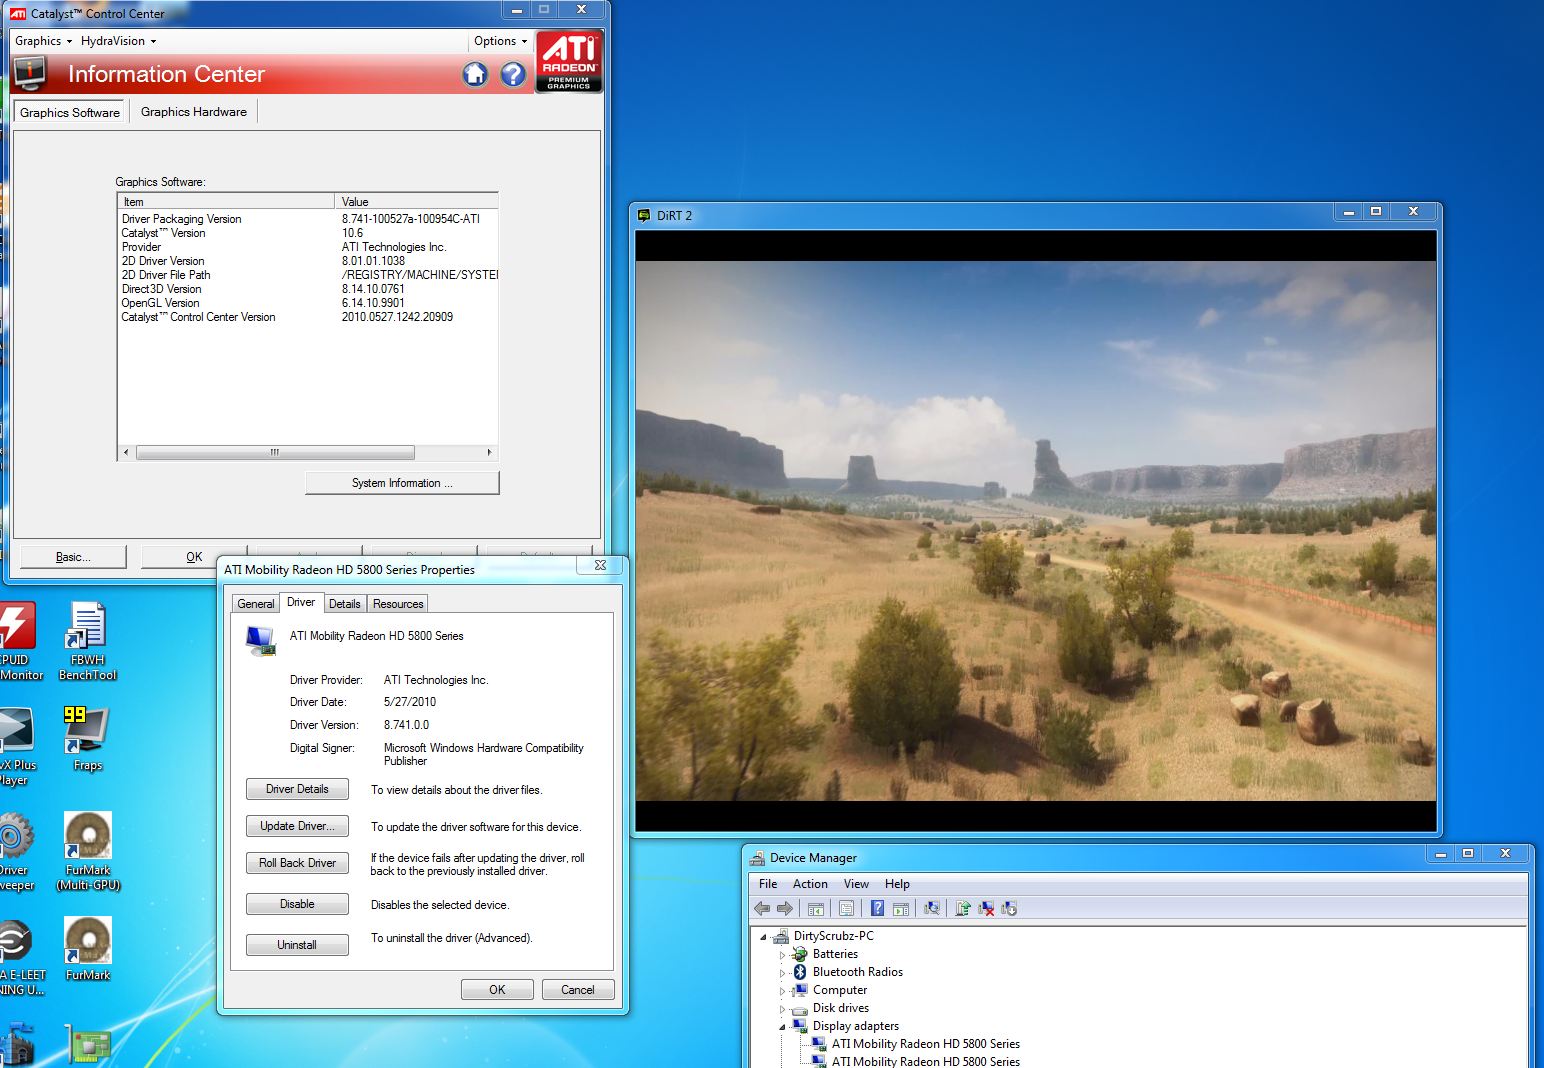
Task: Open the Graphics dropdown menu
Action: (x=43, y=41)
